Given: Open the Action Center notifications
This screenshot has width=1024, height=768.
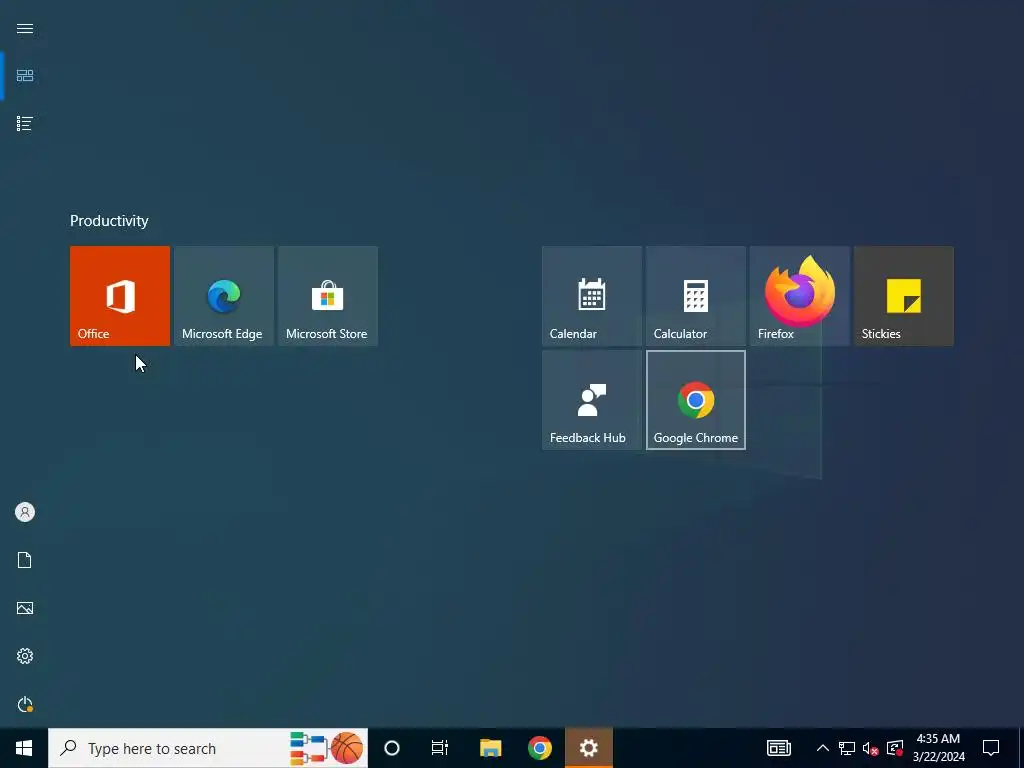Looking at the screenshot, I should (x=991, y=748).
